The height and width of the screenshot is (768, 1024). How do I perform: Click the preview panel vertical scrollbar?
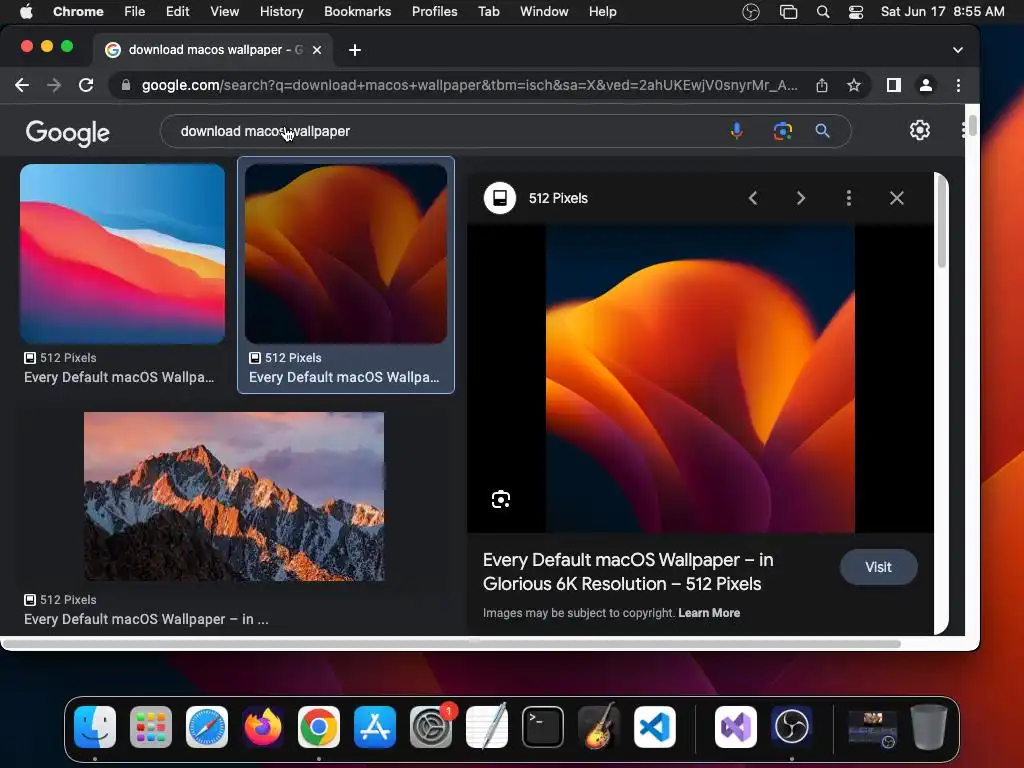(x=941, y=222)
